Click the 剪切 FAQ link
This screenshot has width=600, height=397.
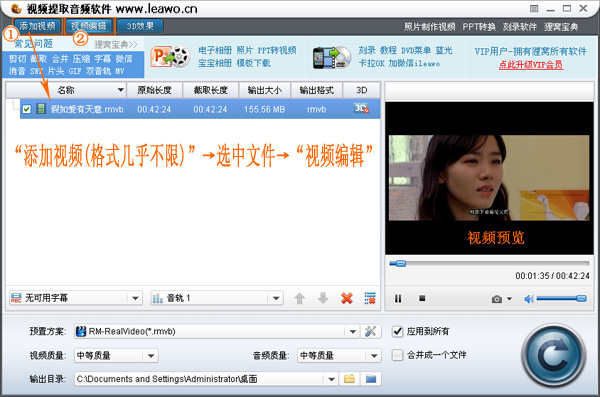click(x=17, y=59)
